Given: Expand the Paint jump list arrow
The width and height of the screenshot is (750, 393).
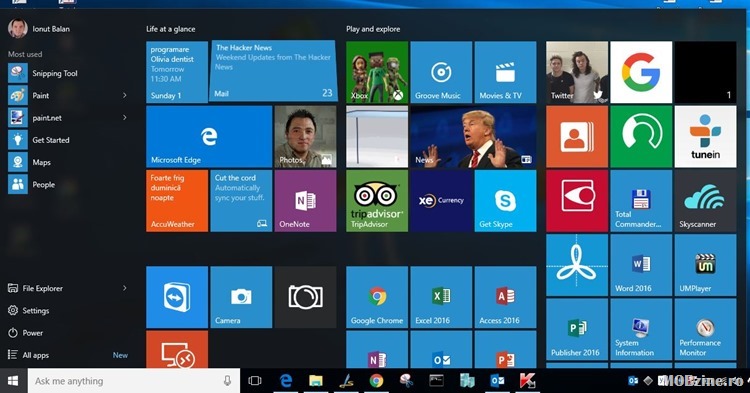Looking at the screenshot, I should (x=124, y=95).
